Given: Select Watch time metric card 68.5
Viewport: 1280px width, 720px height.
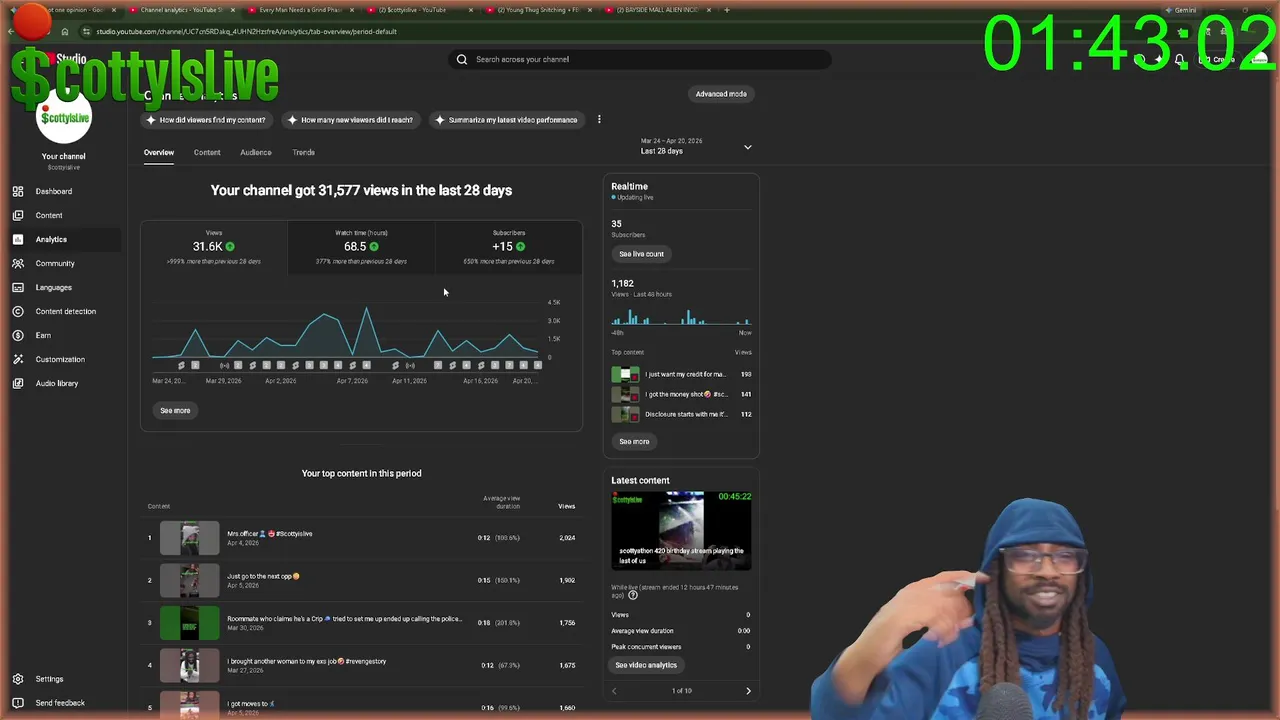Looking at the screenshot, I should (361, 247).
